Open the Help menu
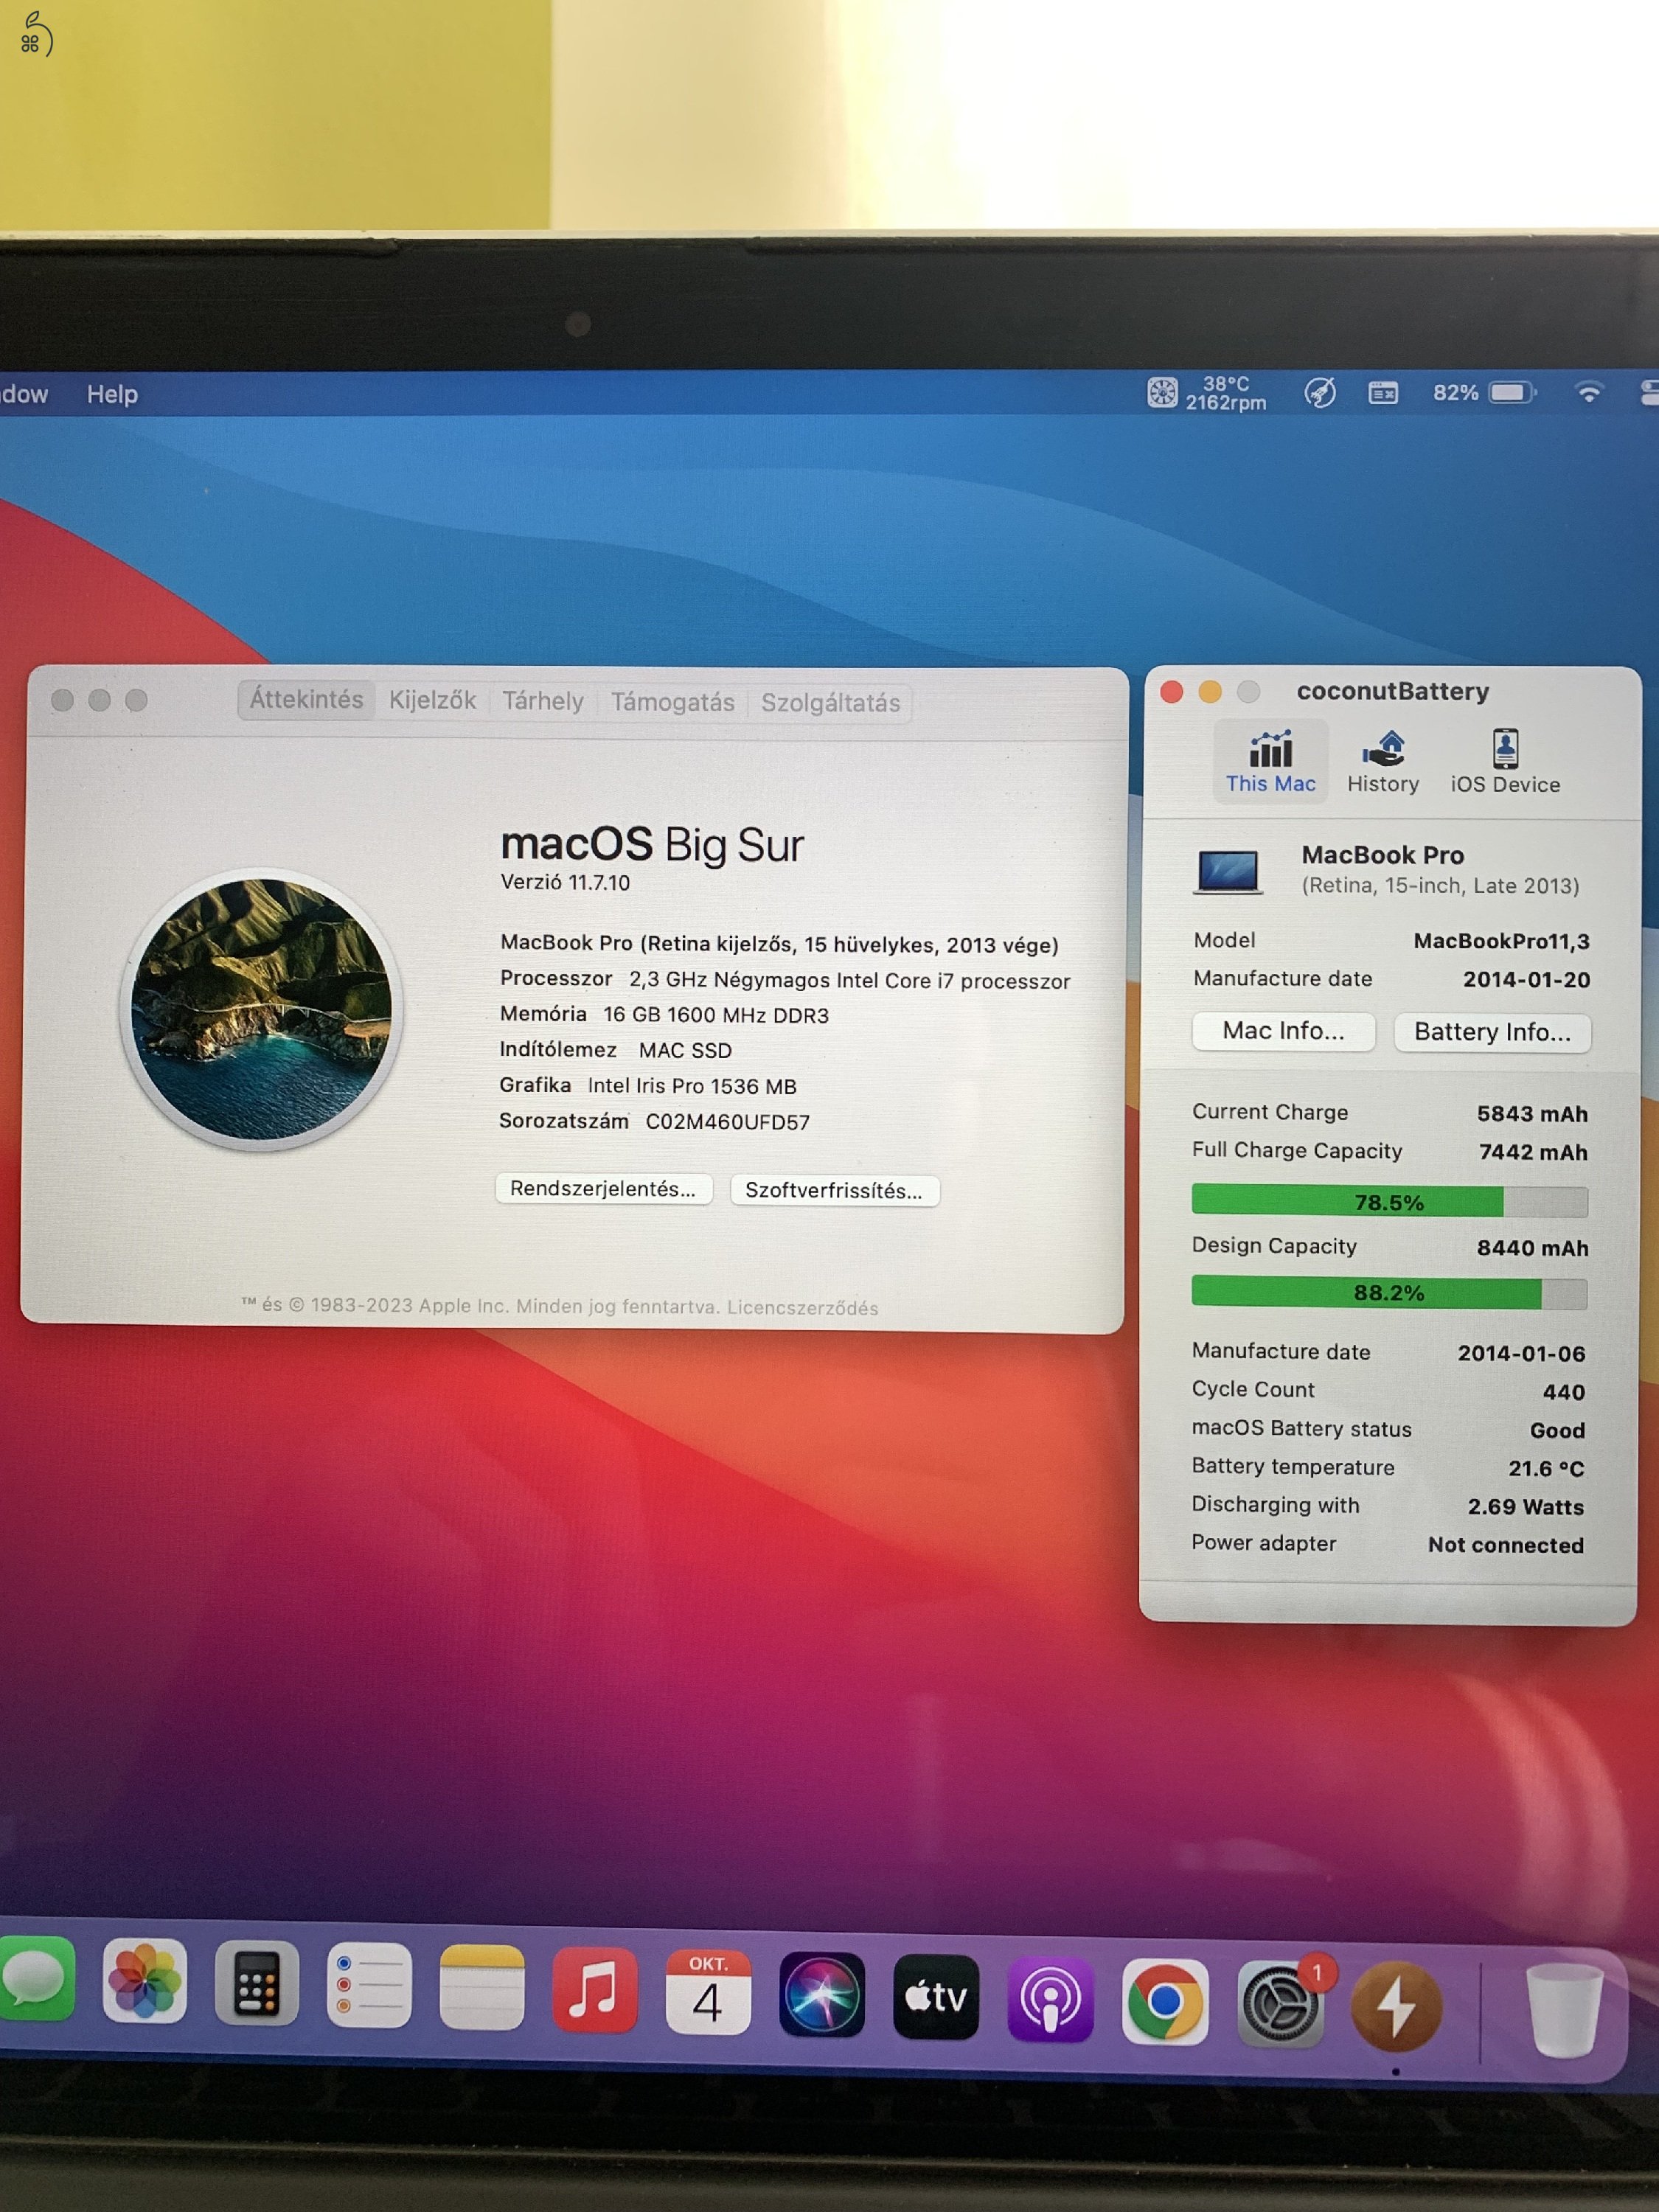 point(112,394)
